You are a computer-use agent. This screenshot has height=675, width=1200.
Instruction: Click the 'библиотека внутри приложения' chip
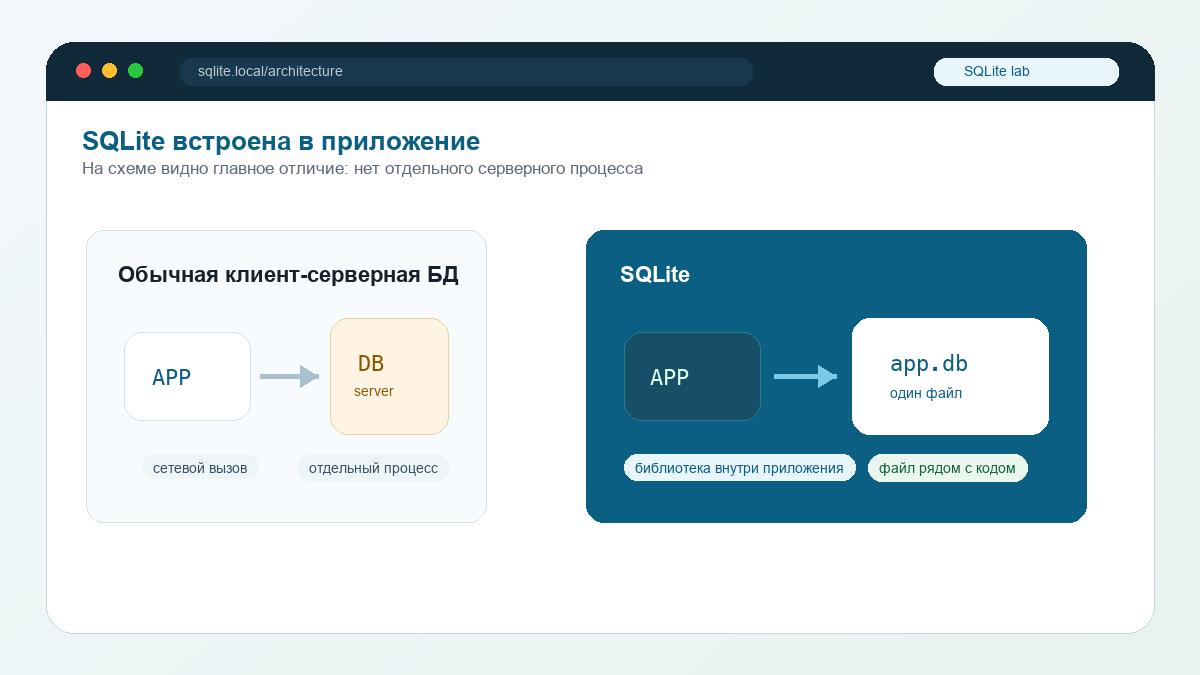click(x=739, y=468)
